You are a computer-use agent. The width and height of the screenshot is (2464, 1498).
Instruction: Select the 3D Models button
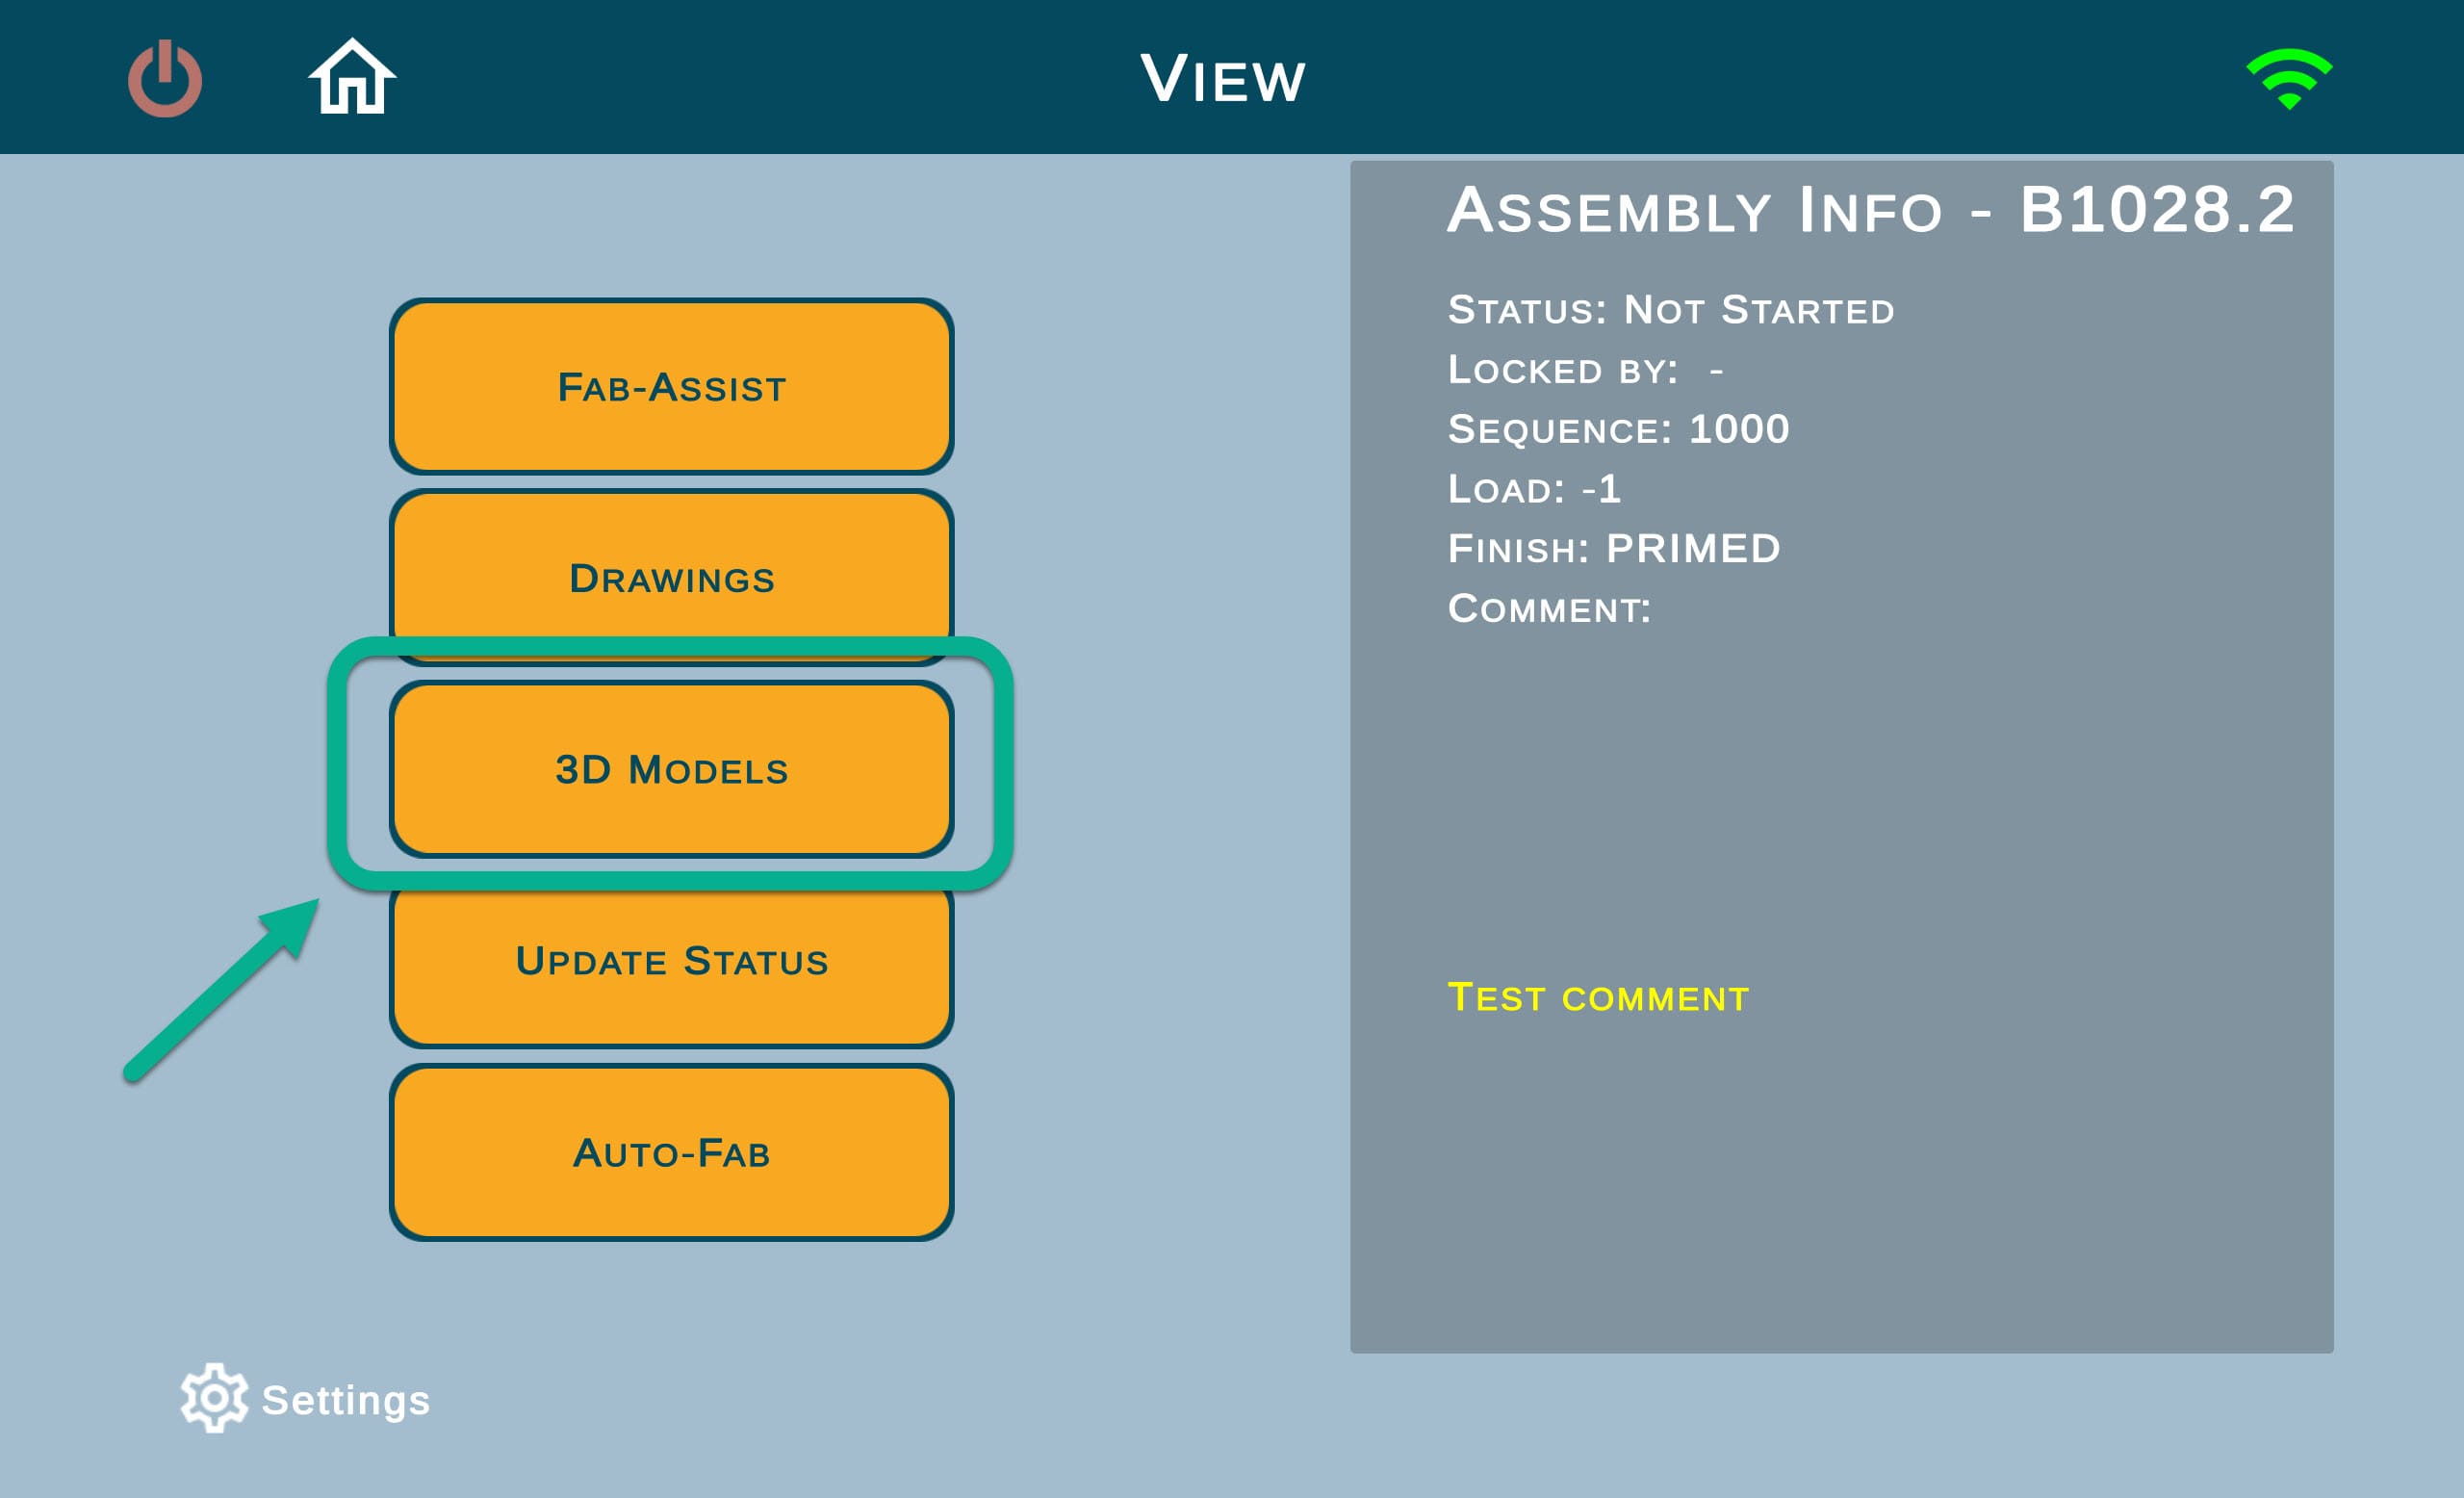coord(671,769)
